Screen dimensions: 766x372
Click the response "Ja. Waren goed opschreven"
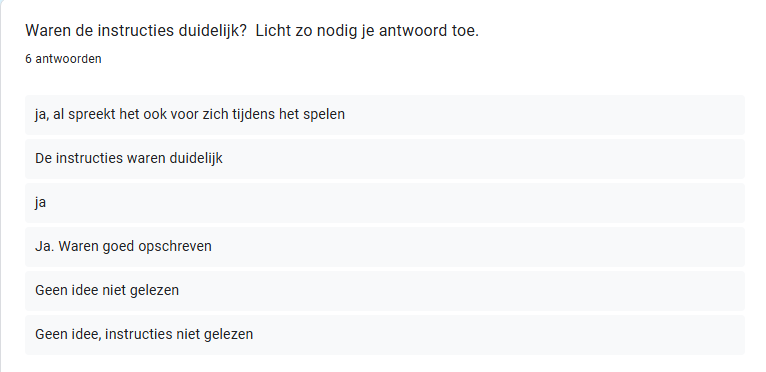click(x=385, y=246)
